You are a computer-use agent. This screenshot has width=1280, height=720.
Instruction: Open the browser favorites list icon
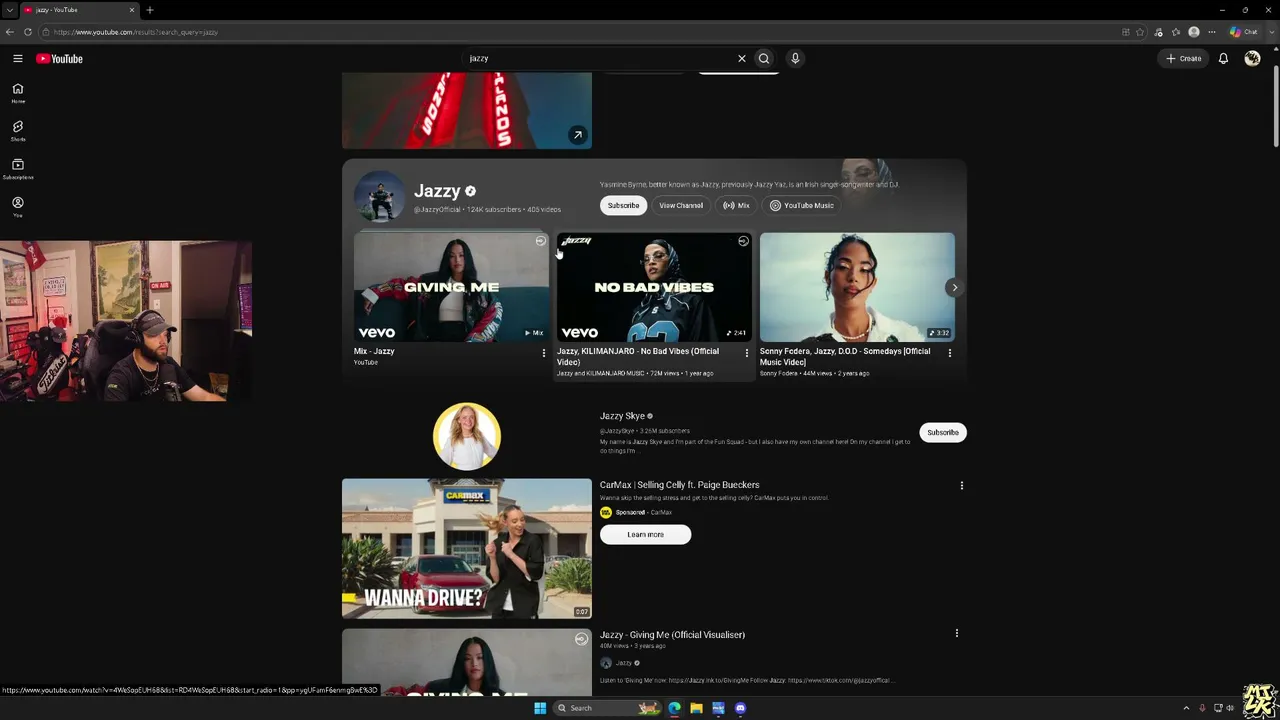[x=1176, y=32]
